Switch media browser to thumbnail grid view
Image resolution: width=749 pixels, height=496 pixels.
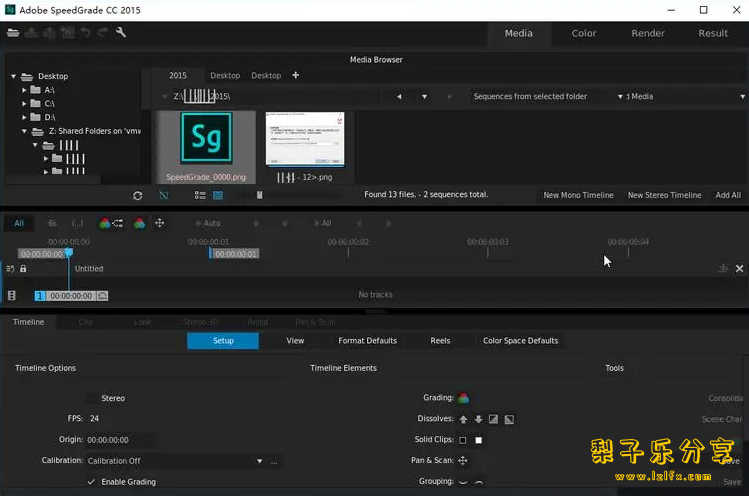[218, 195]
